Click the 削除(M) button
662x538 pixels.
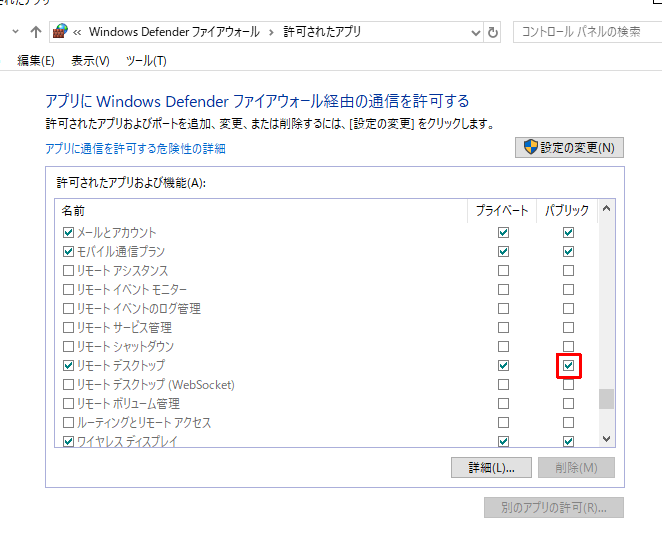(576, 467)
